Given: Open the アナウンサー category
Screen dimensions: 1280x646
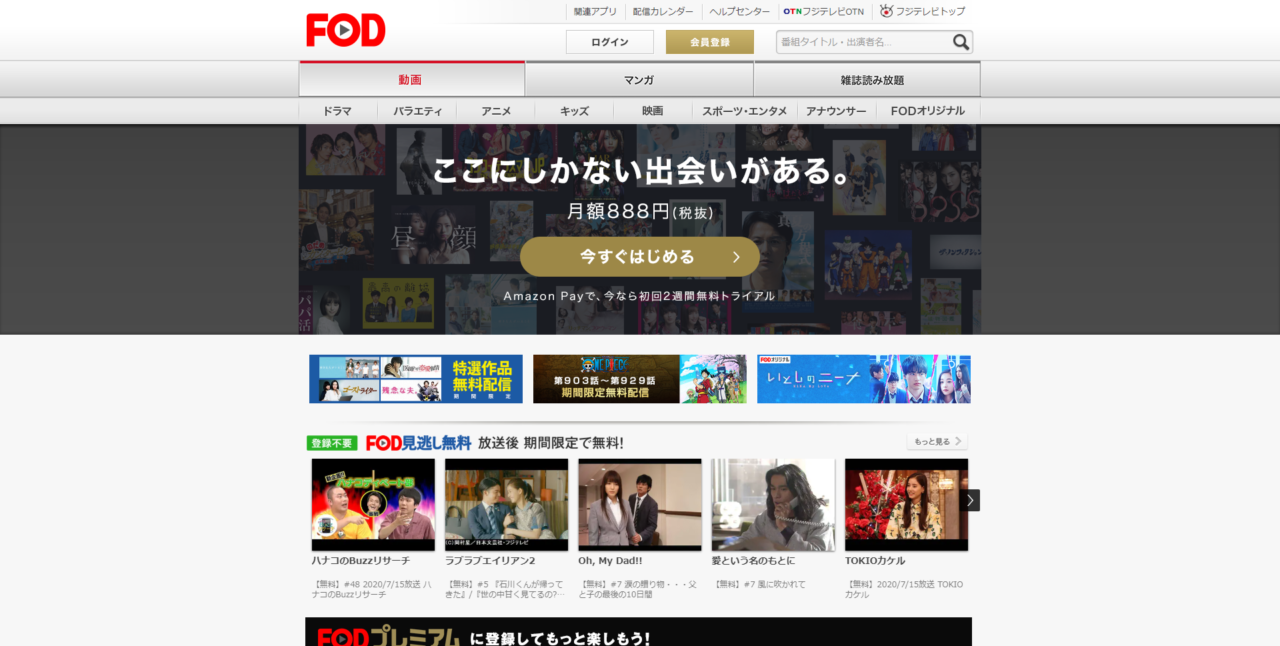Looking at the screenshot, I should [836, 111].
